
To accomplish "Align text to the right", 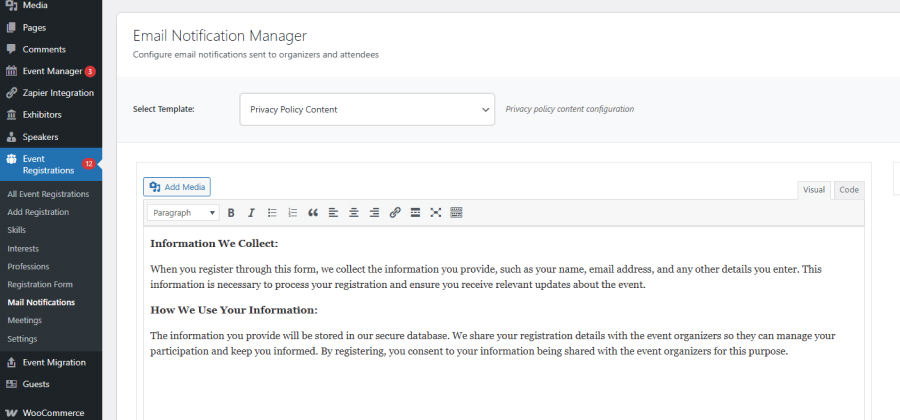I will coord(374,213).
